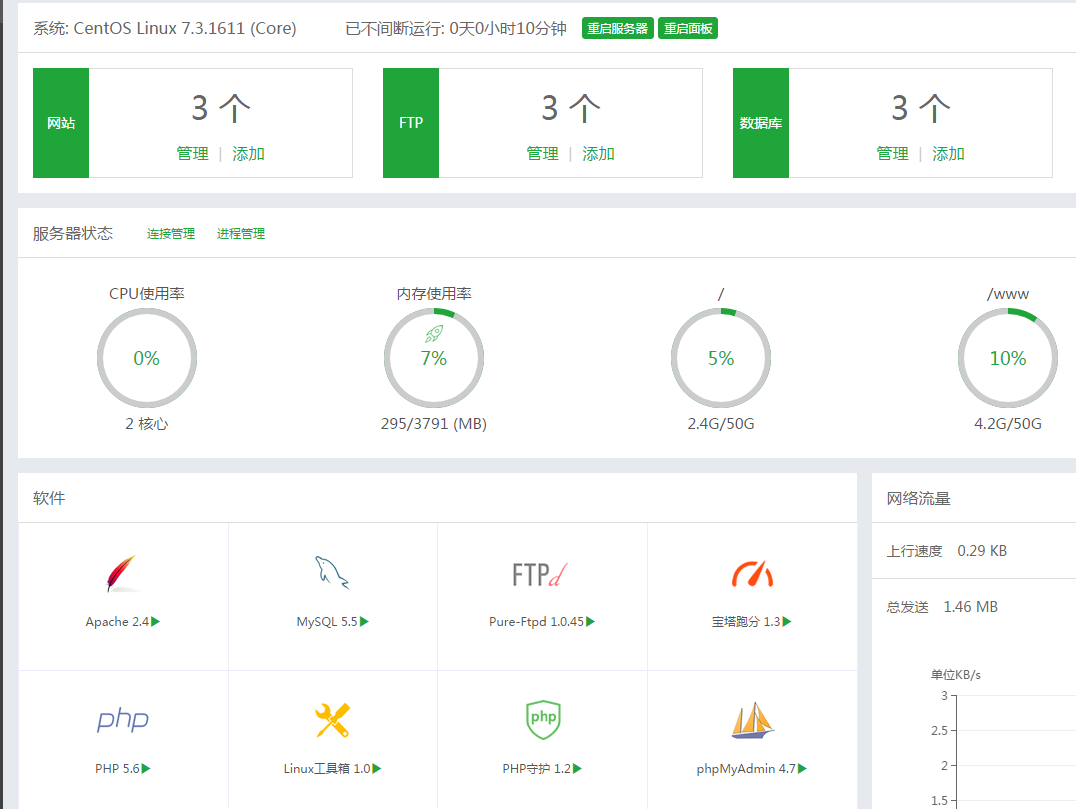Click the MySQL dolphin icon
Viewport: 1076px width, 809px height.
point(332,572)
